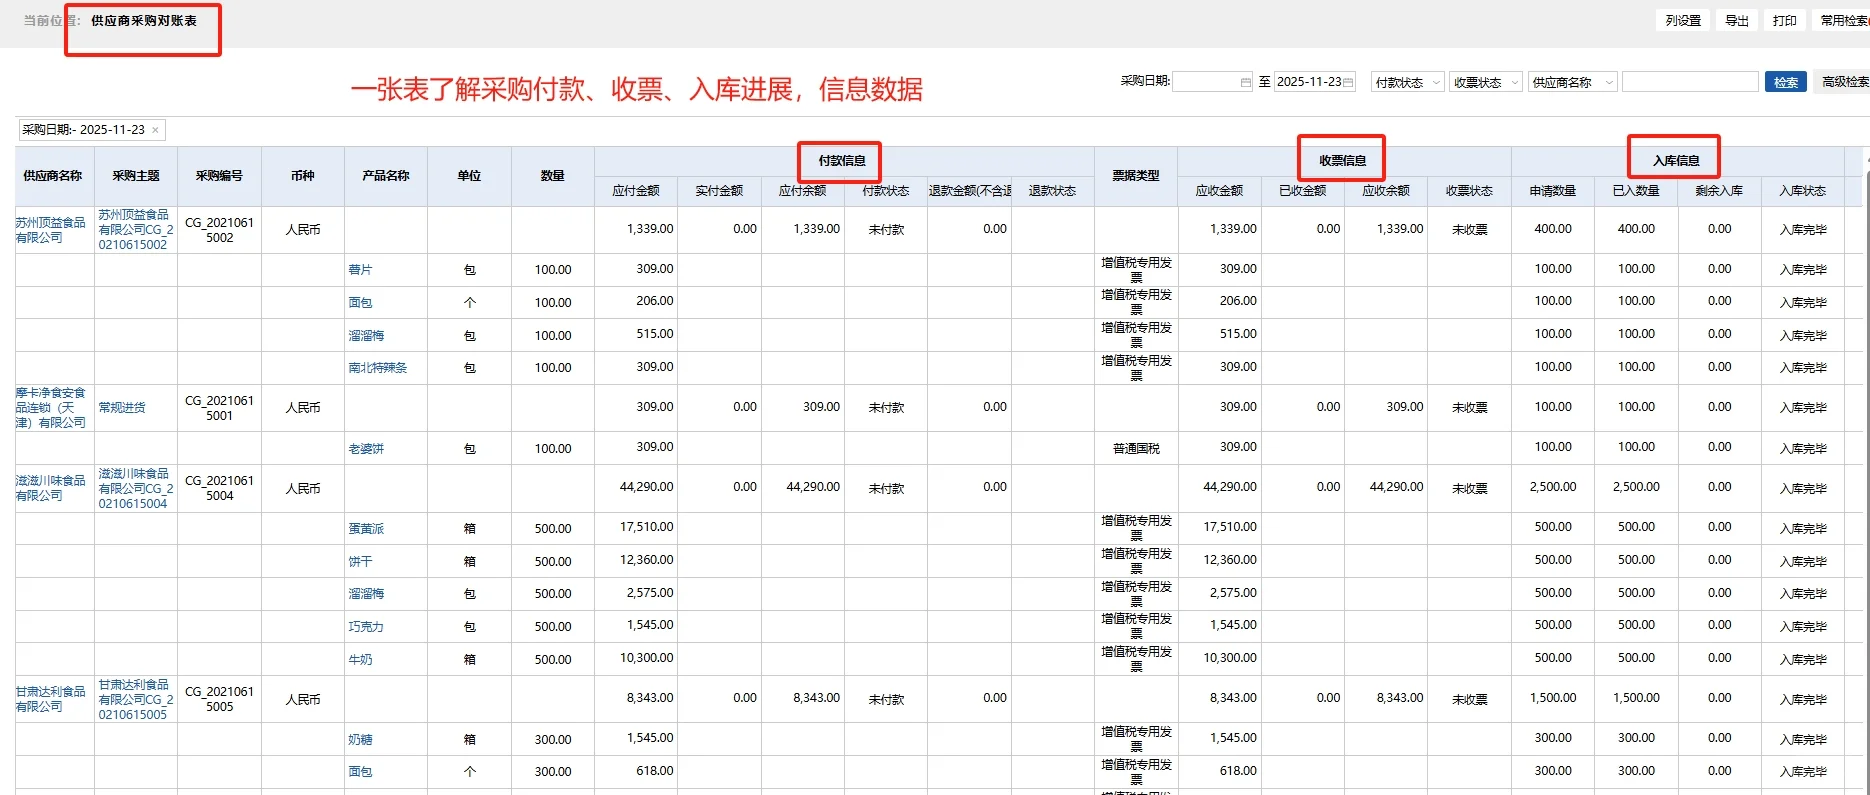Viewport: 1870px width, 795px height.
Task: Click the 实付金额 column header
Action: tap(720, 191)
